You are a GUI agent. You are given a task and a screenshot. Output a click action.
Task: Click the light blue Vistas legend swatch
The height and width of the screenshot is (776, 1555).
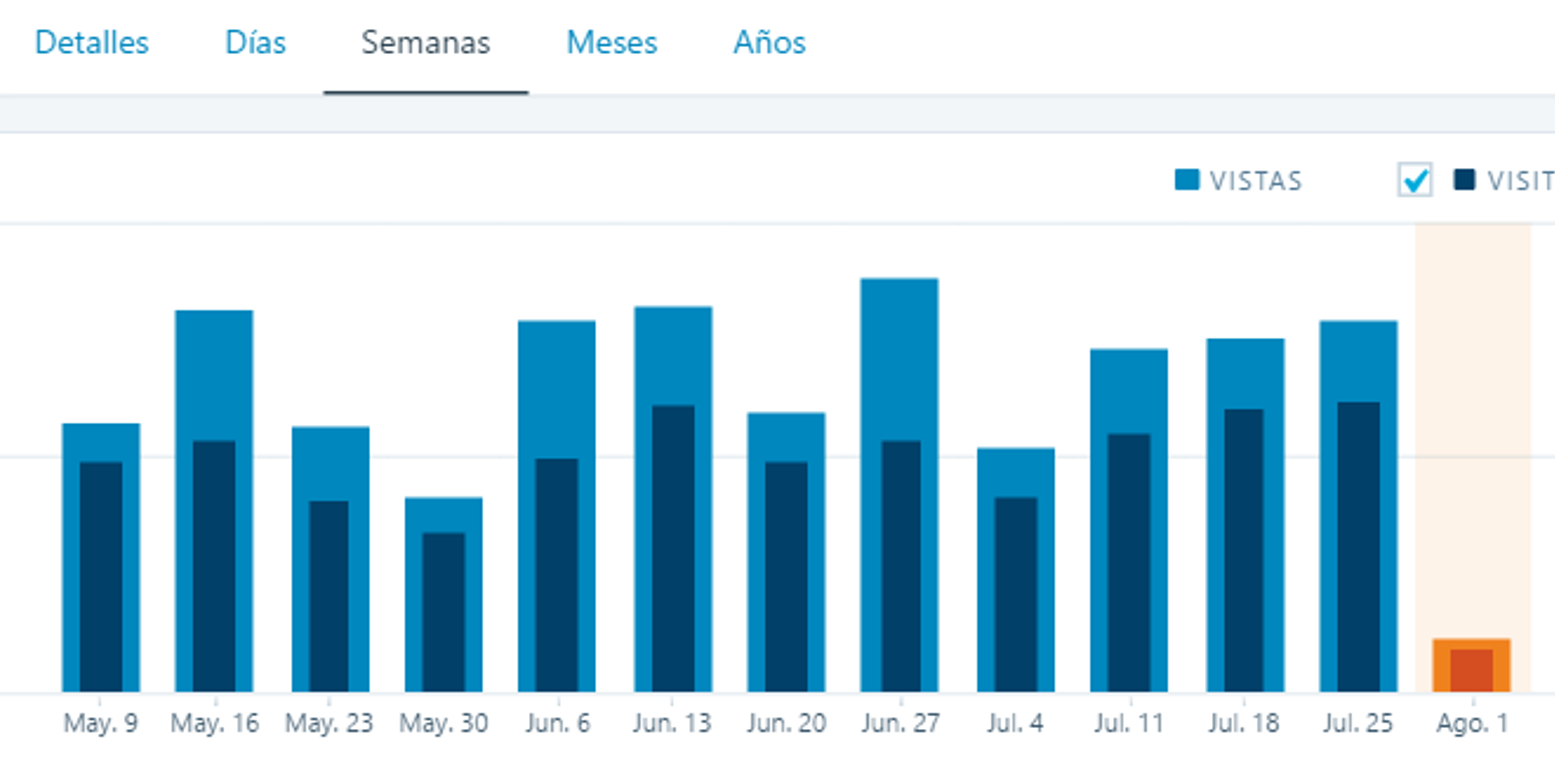click(x=1187, y=181)
